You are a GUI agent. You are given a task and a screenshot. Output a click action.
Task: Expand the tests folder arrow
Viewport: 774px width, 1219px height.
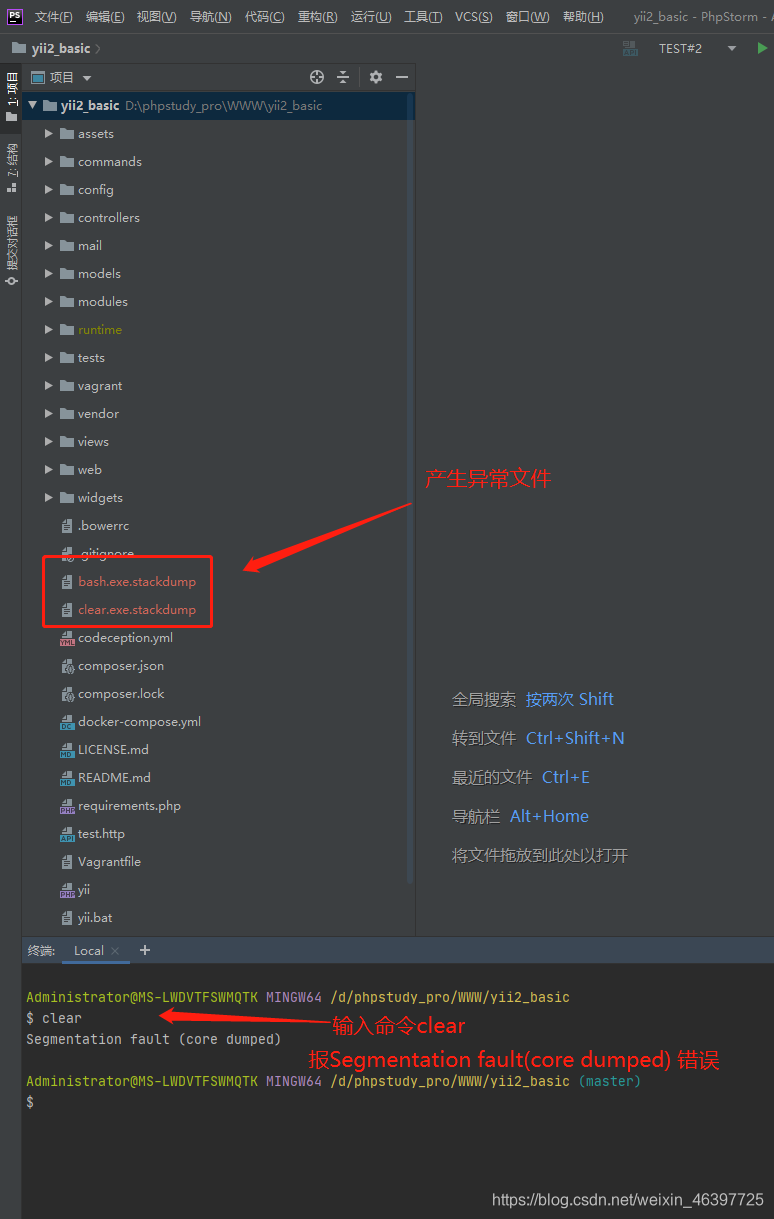click(49, 357)
